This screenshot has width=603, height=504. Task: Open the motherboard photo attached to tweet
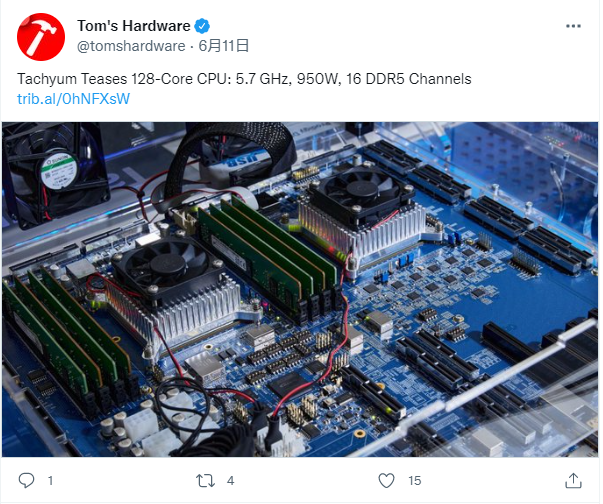pos(300,289)
